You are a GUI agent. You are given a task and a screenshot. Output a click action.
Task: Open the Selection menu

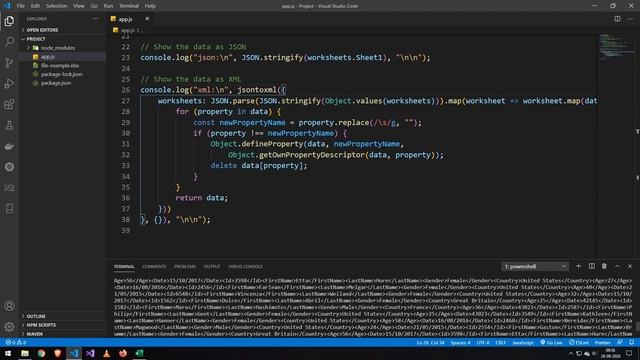coord(56,6)
